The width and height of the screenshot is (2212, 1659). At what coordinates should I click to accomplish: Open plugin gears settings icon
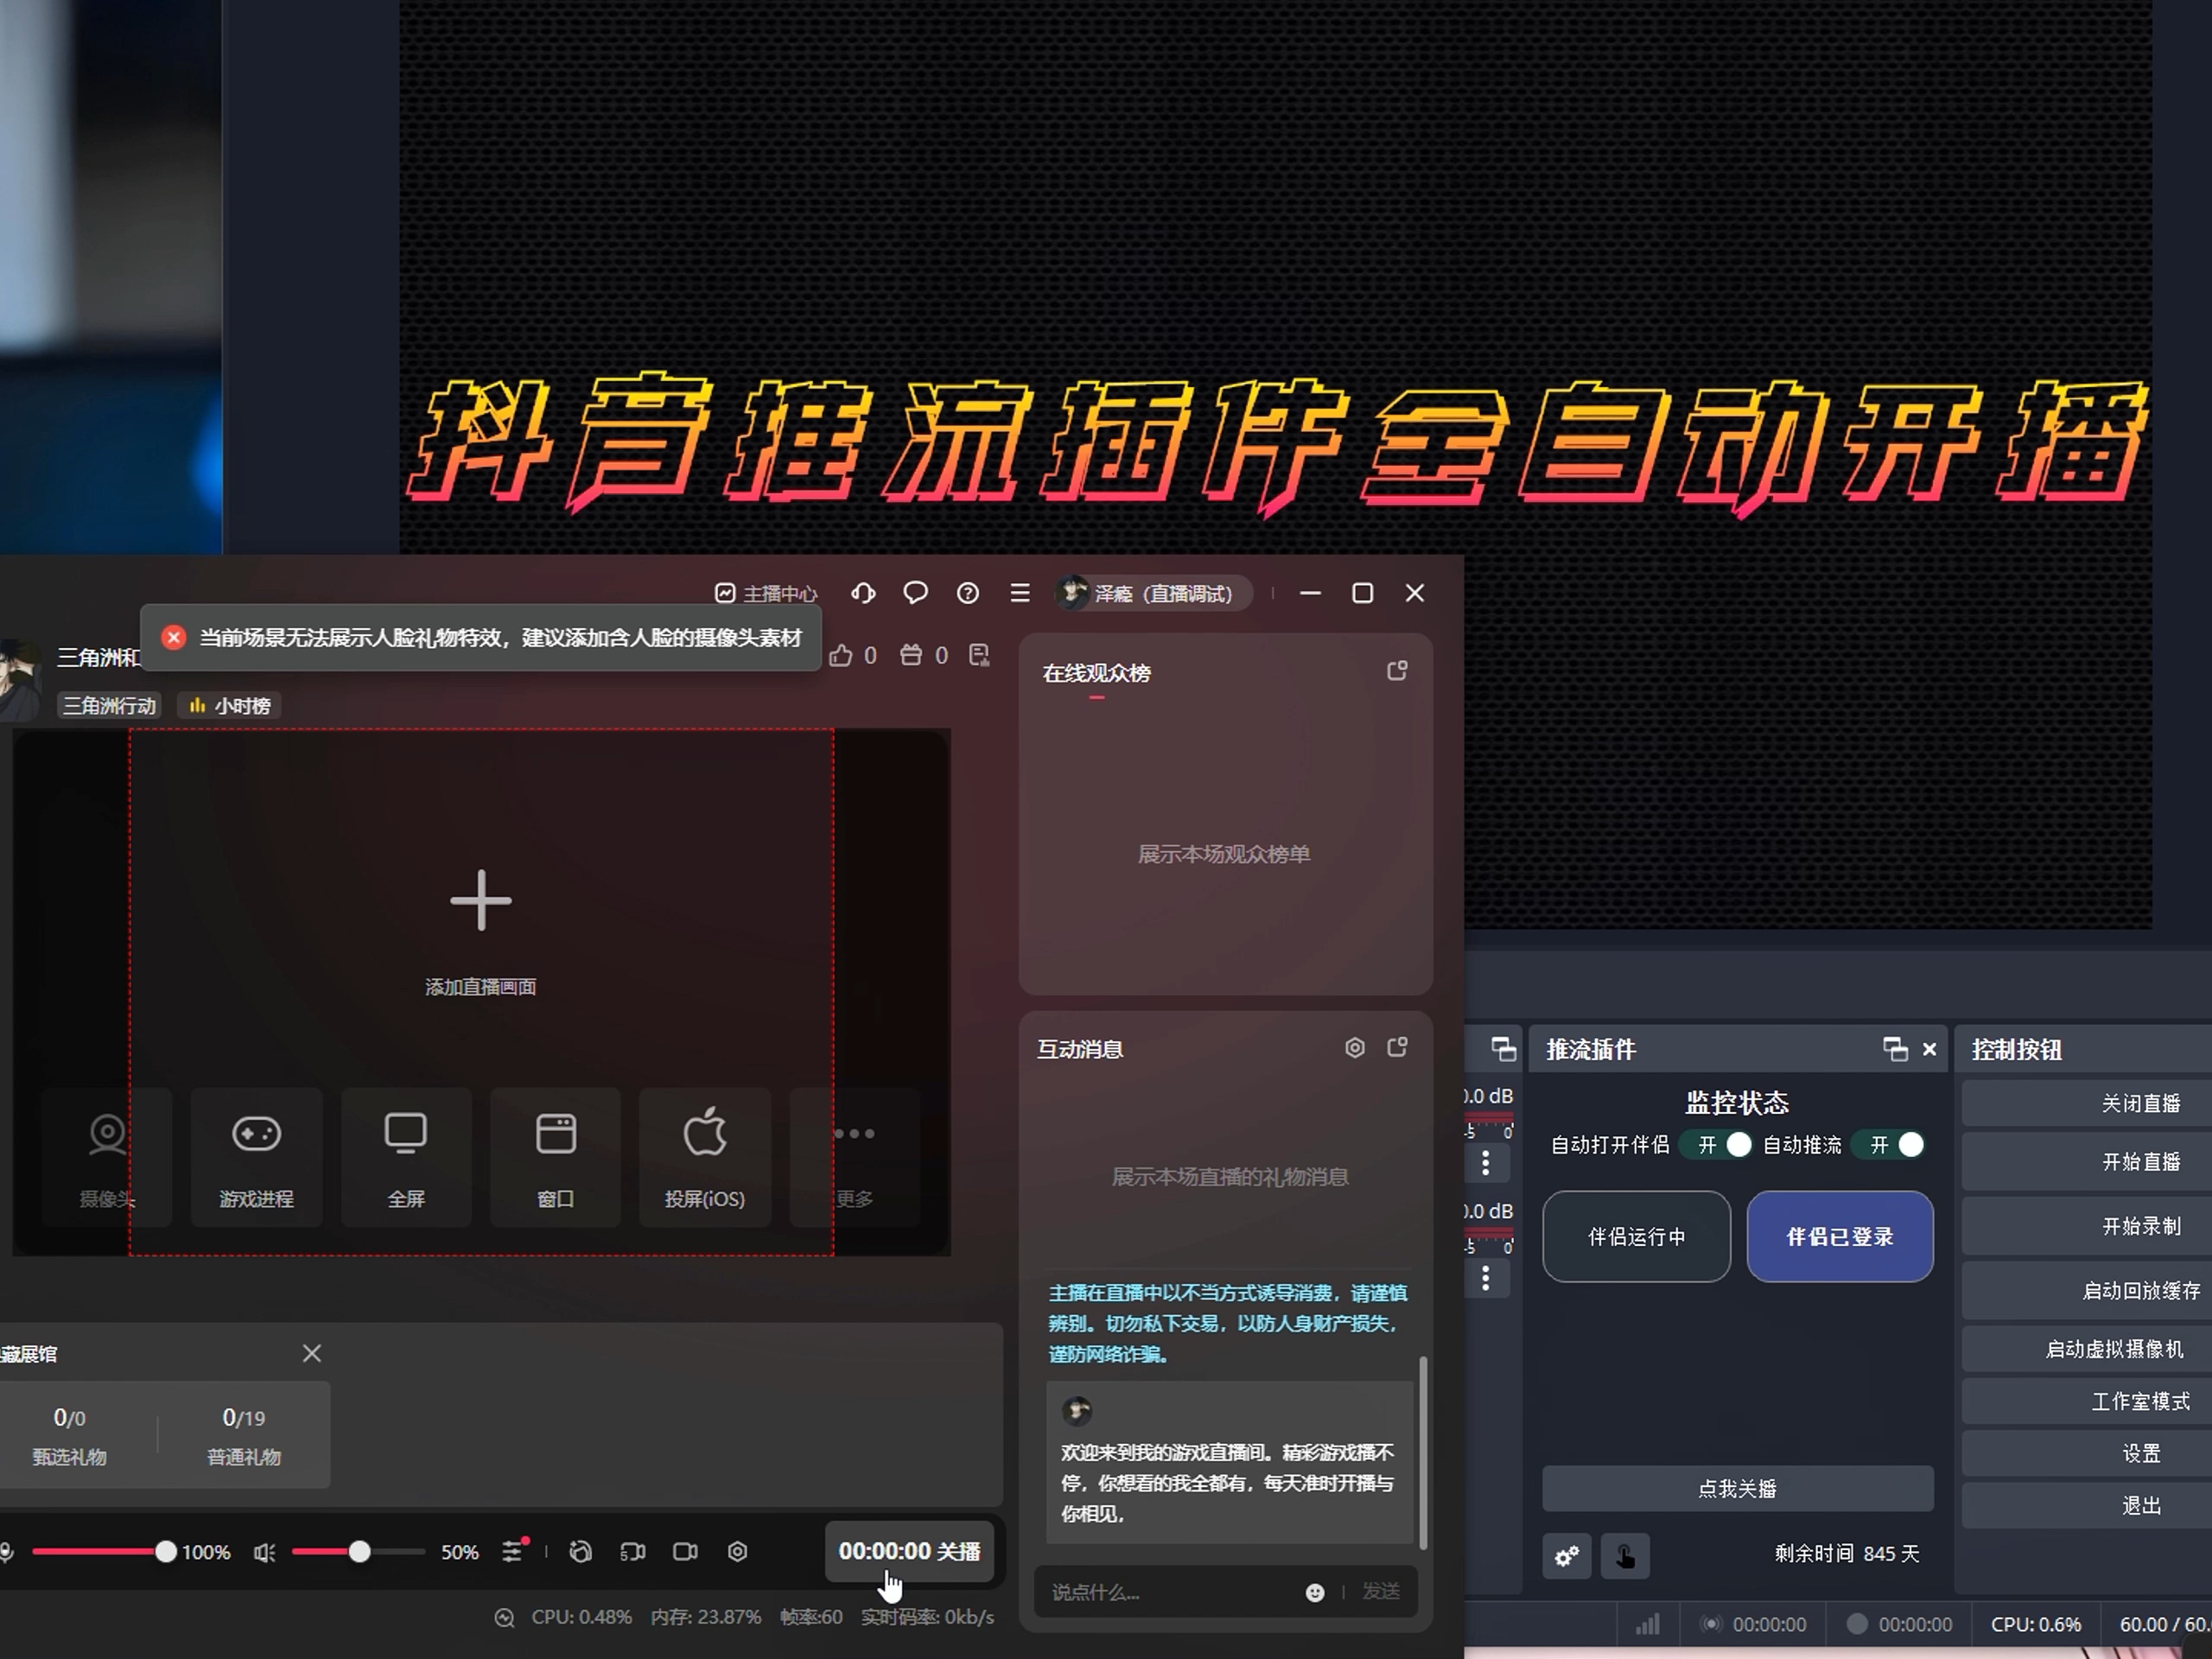pos(1567,1556)
